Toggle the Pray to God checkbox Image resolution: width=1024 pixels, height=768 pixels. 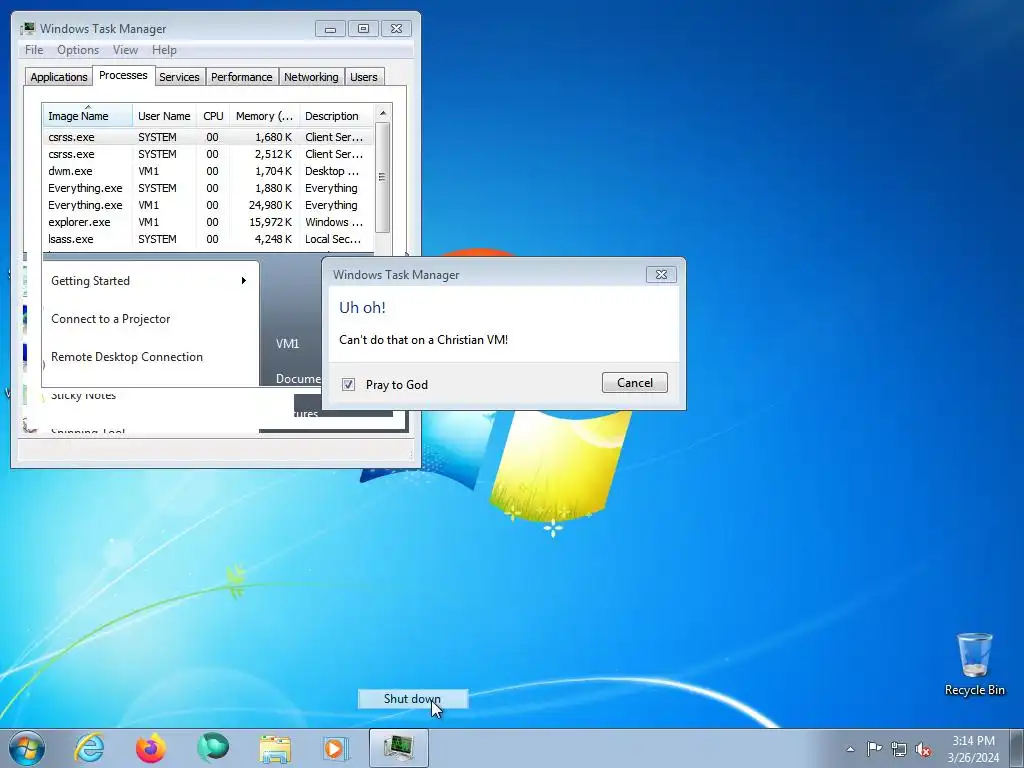click(x=348, y=385)
